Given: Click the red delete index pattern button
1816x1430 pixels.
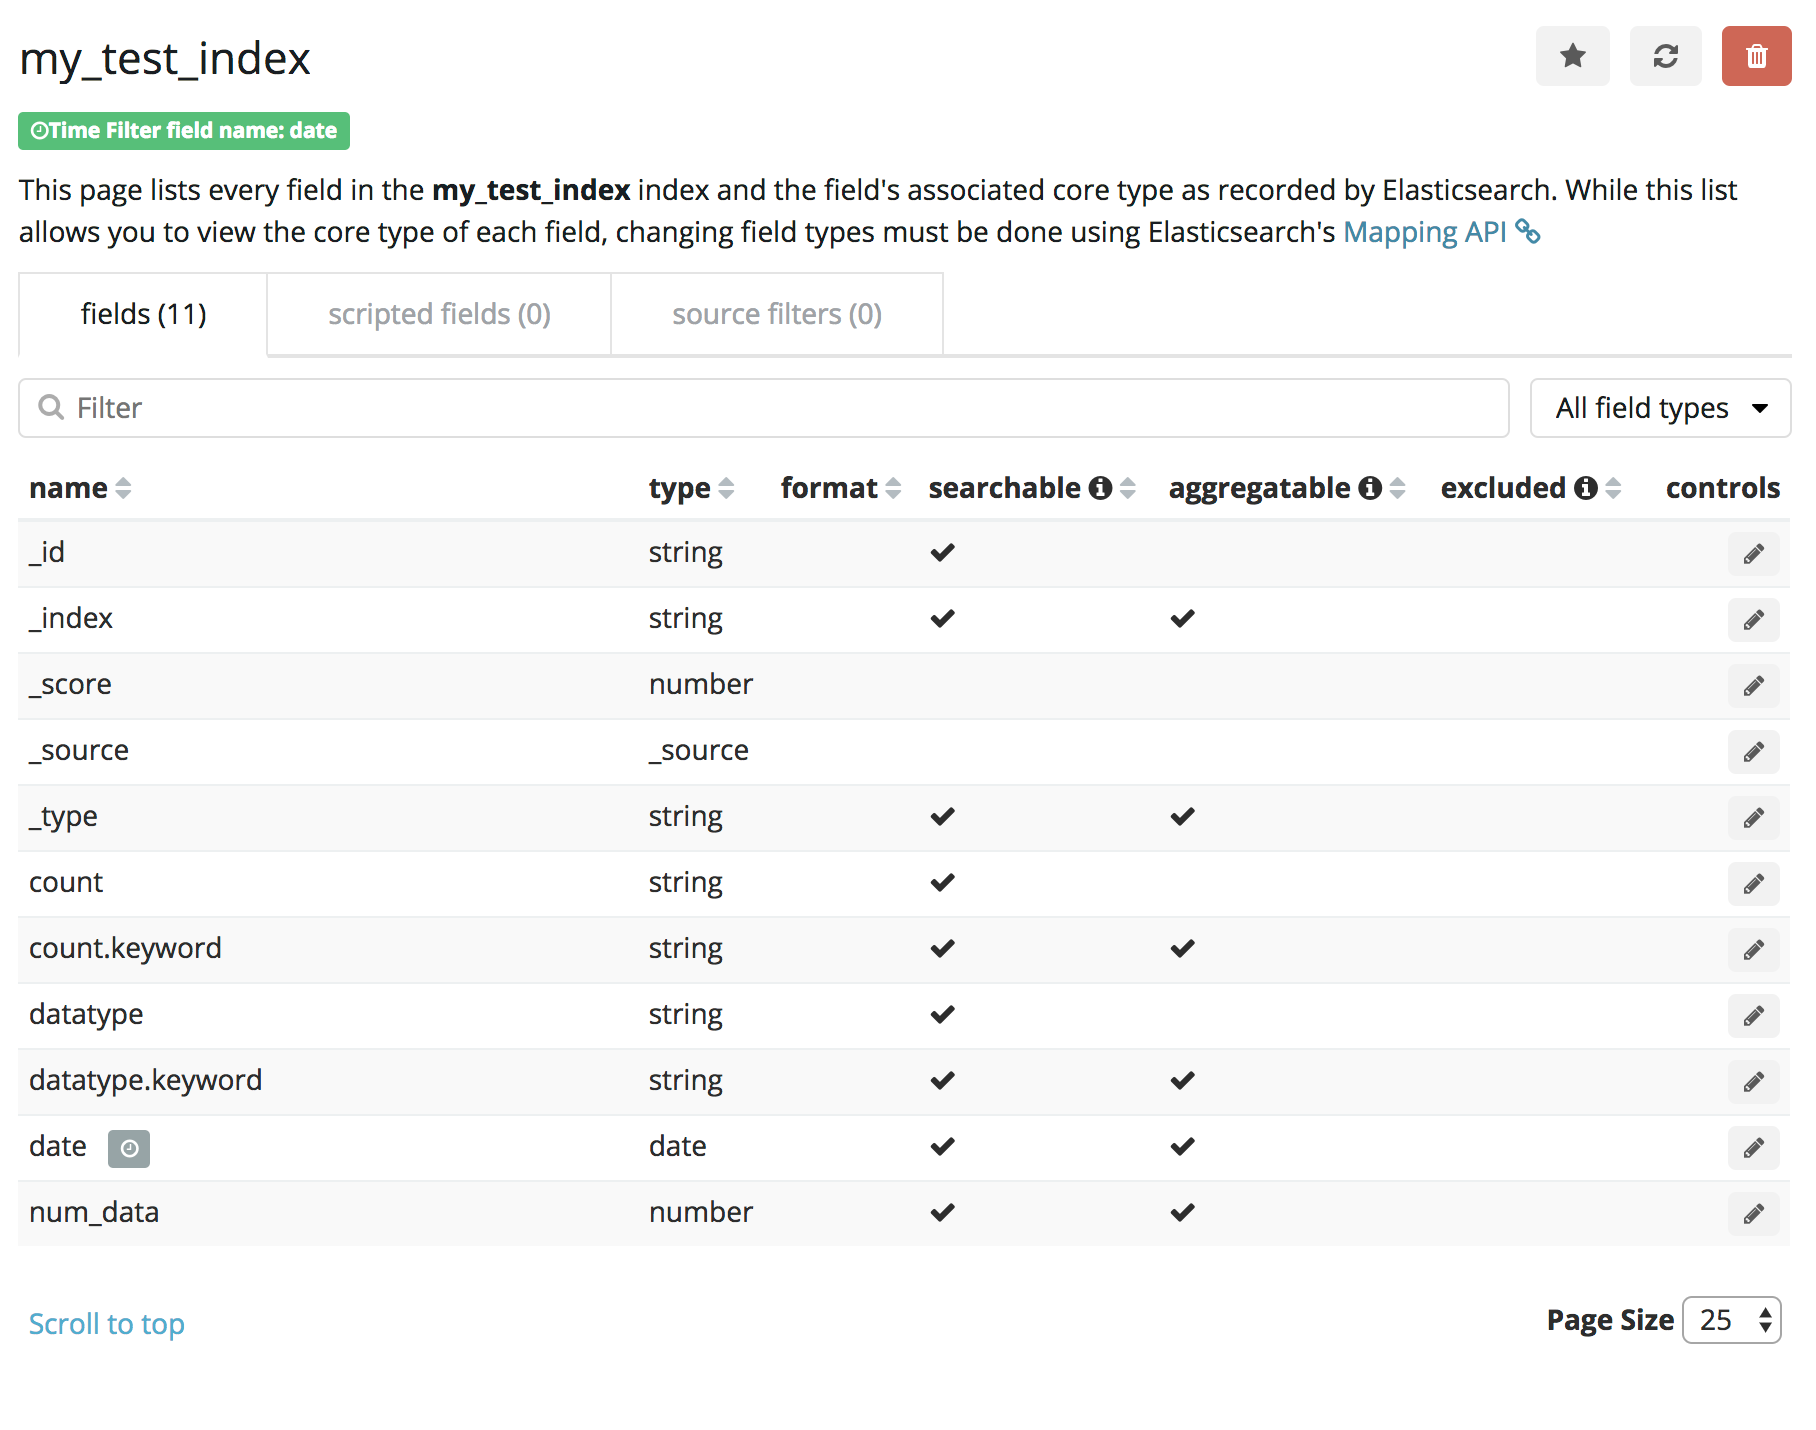Looking at the screenshot, I should click(1755, 56).
